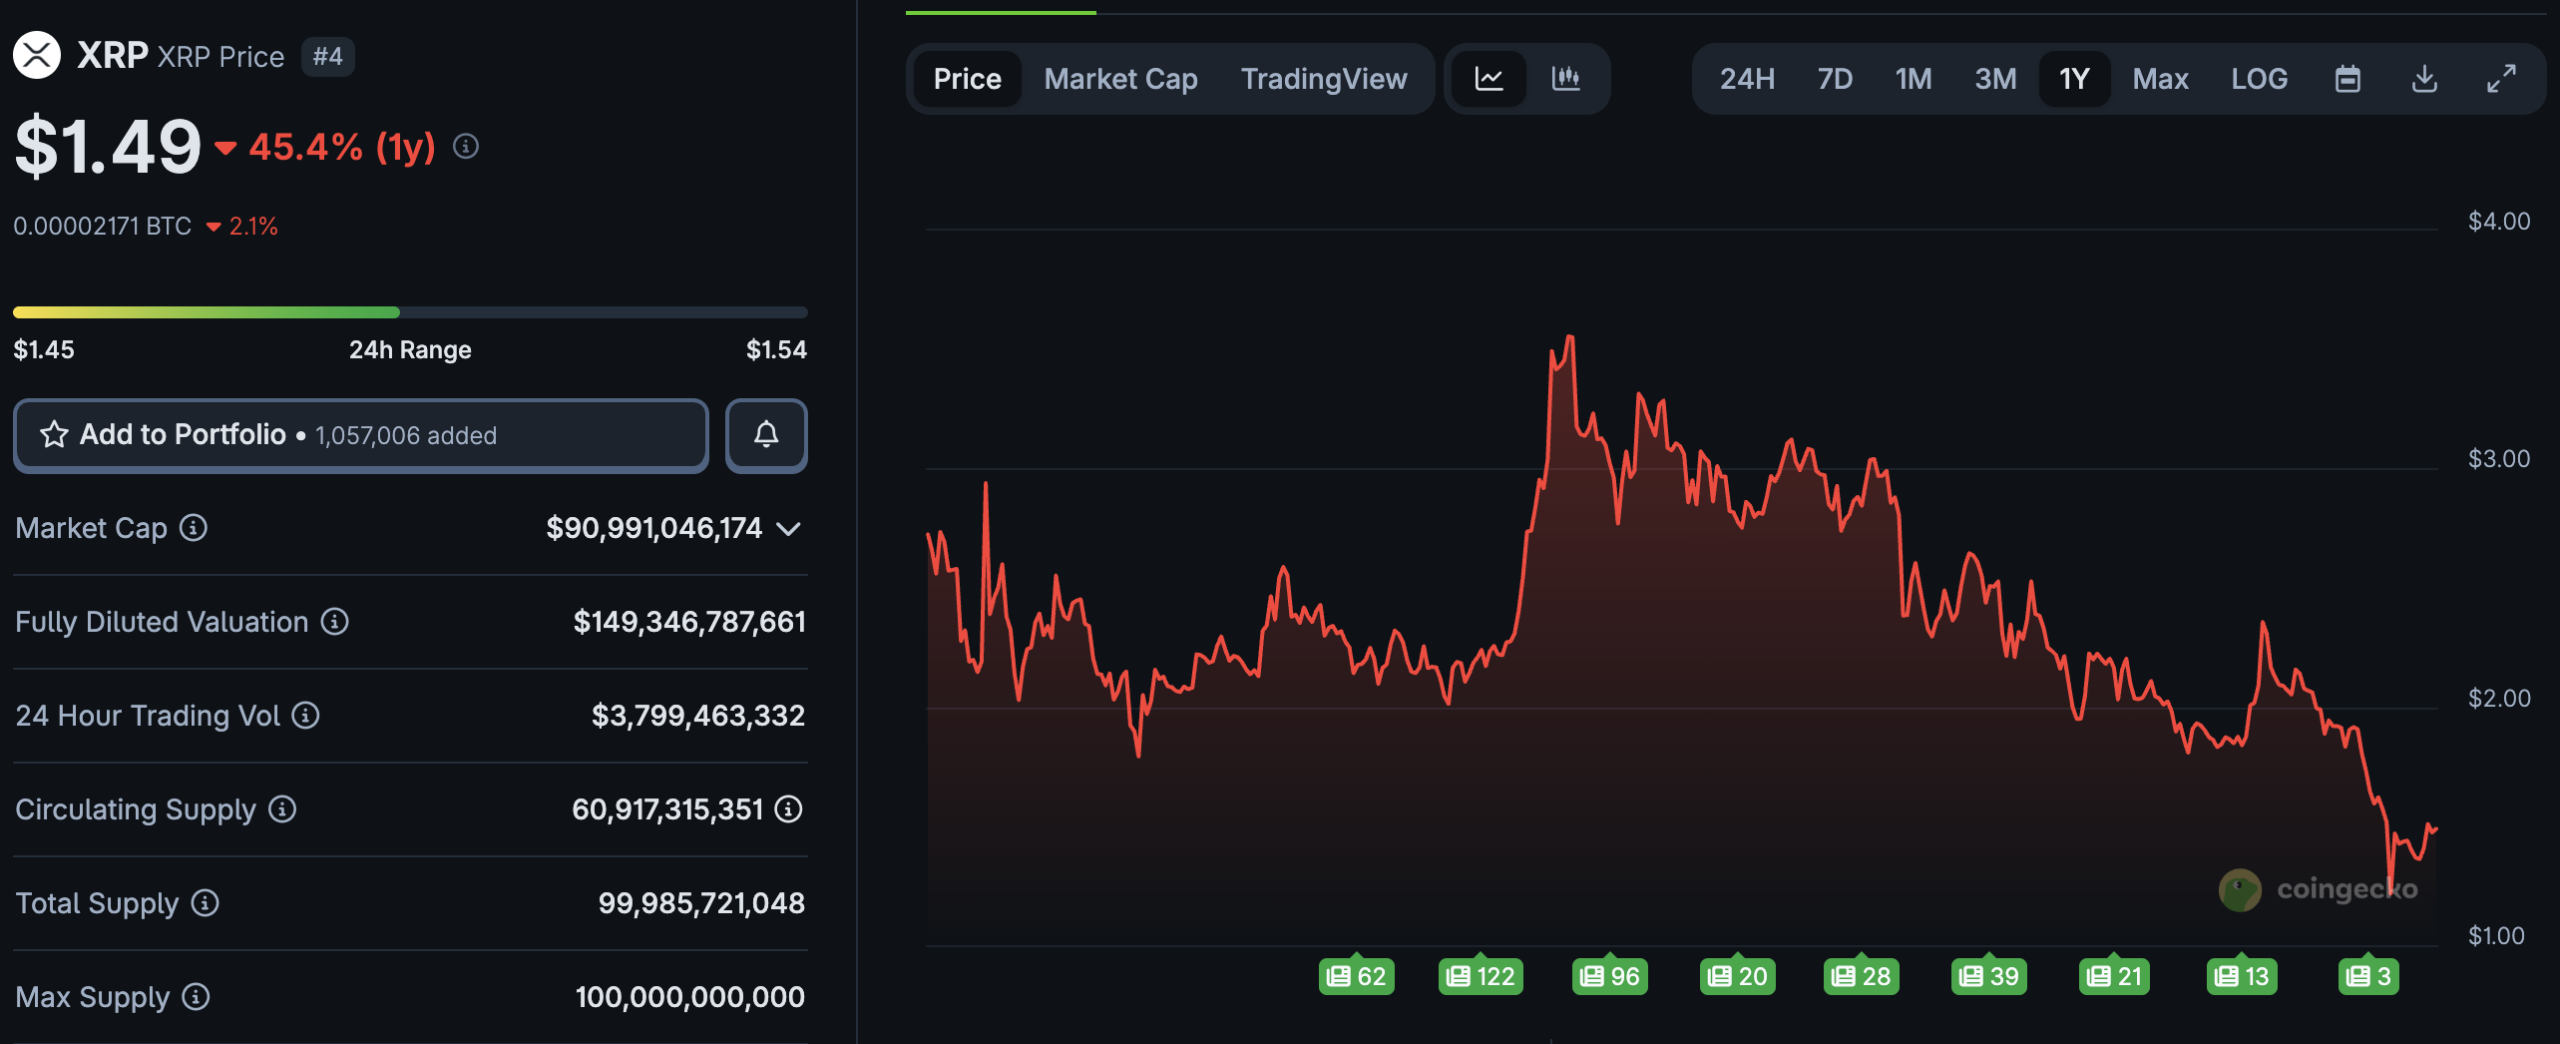2560x1044 pixels.
Task: Download chart data icon
Action: [x=2425, y=79]
